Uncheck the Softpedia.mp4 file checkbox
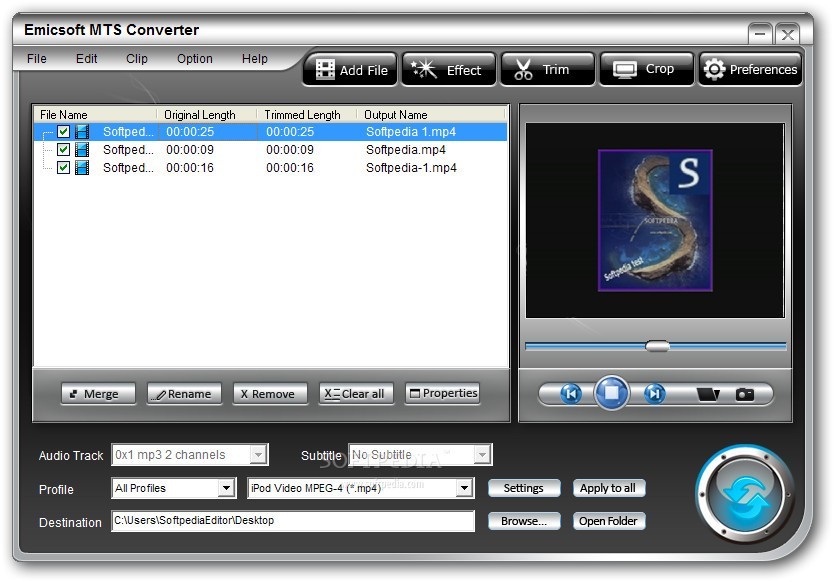The image size is (834, 582). [63, 149]
